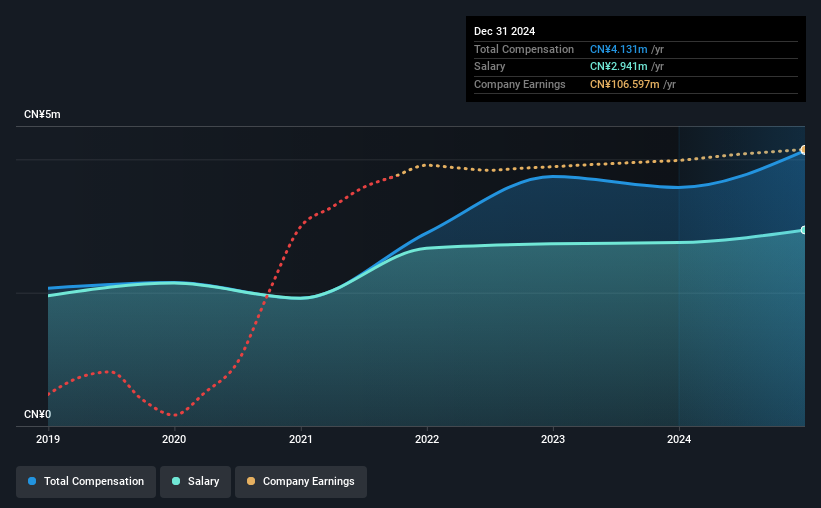Click the CN¥4.131m total compensation value
The height and width of the screenshot is (508, 821).
coord(618,49)
